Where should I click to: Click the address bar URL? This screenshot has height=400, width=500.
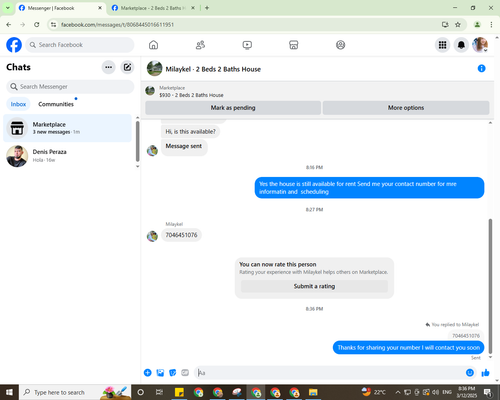(x=117, y=25)
